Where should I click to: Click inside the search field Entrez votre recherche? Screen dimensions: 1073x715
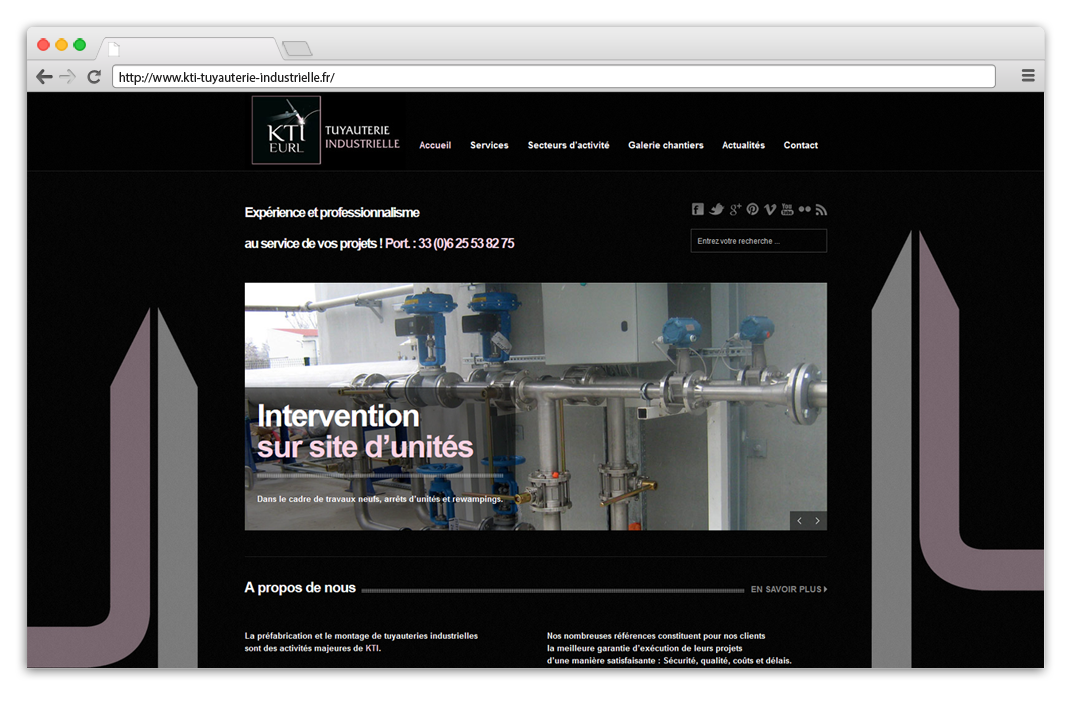[758, 240]
